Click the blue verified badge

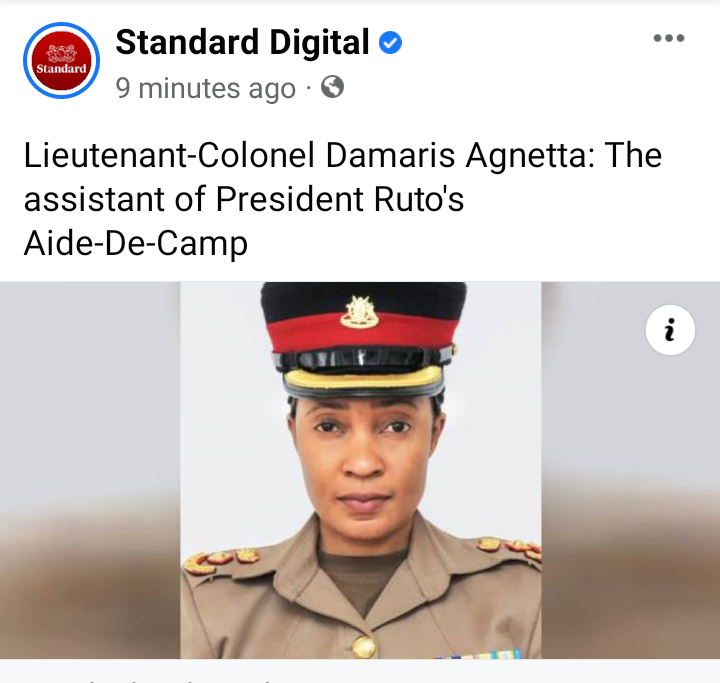tap(390, 43)
